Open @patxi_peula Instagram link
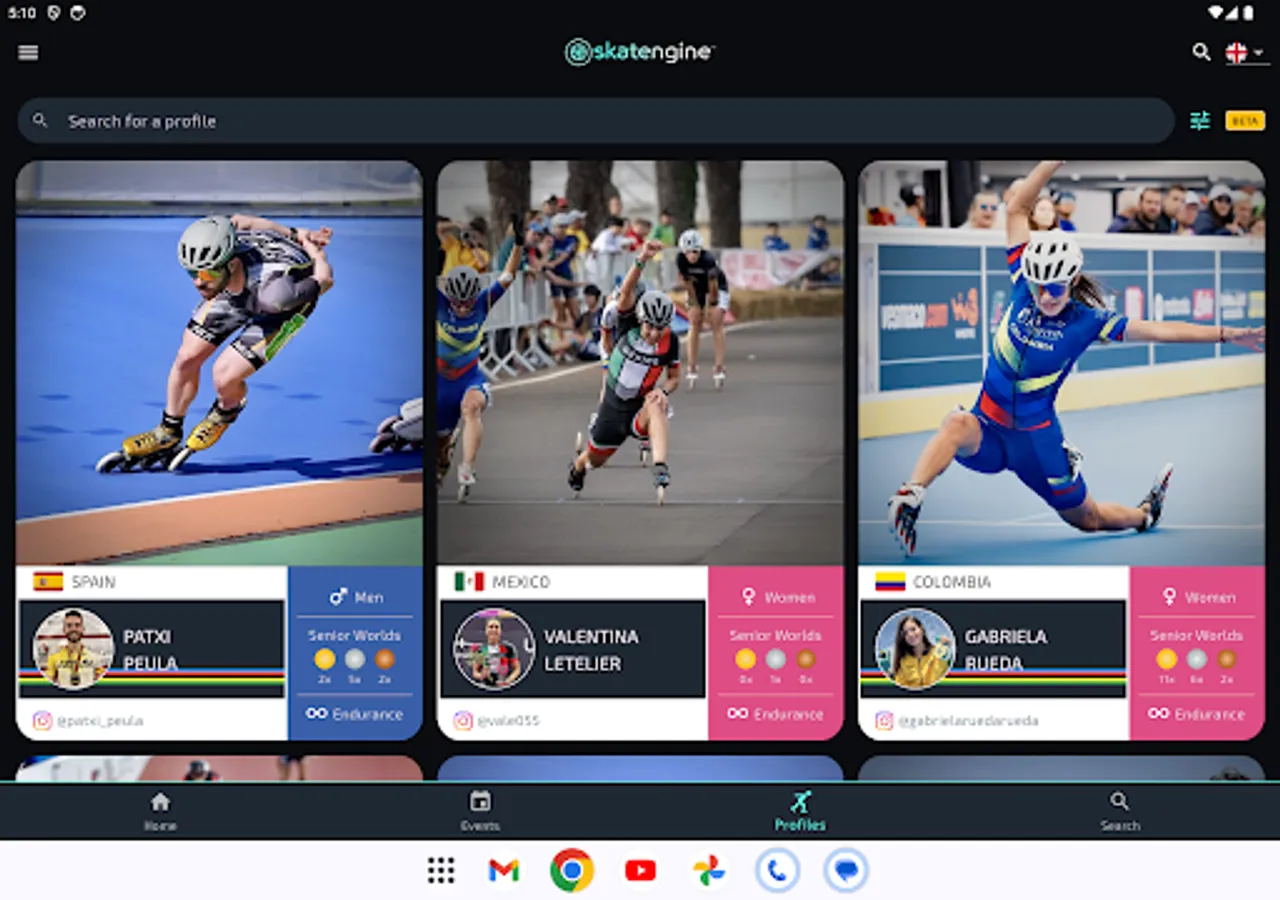Viewport: 1280px width, 900px height. pyautogui.click(x=100, y=720)
